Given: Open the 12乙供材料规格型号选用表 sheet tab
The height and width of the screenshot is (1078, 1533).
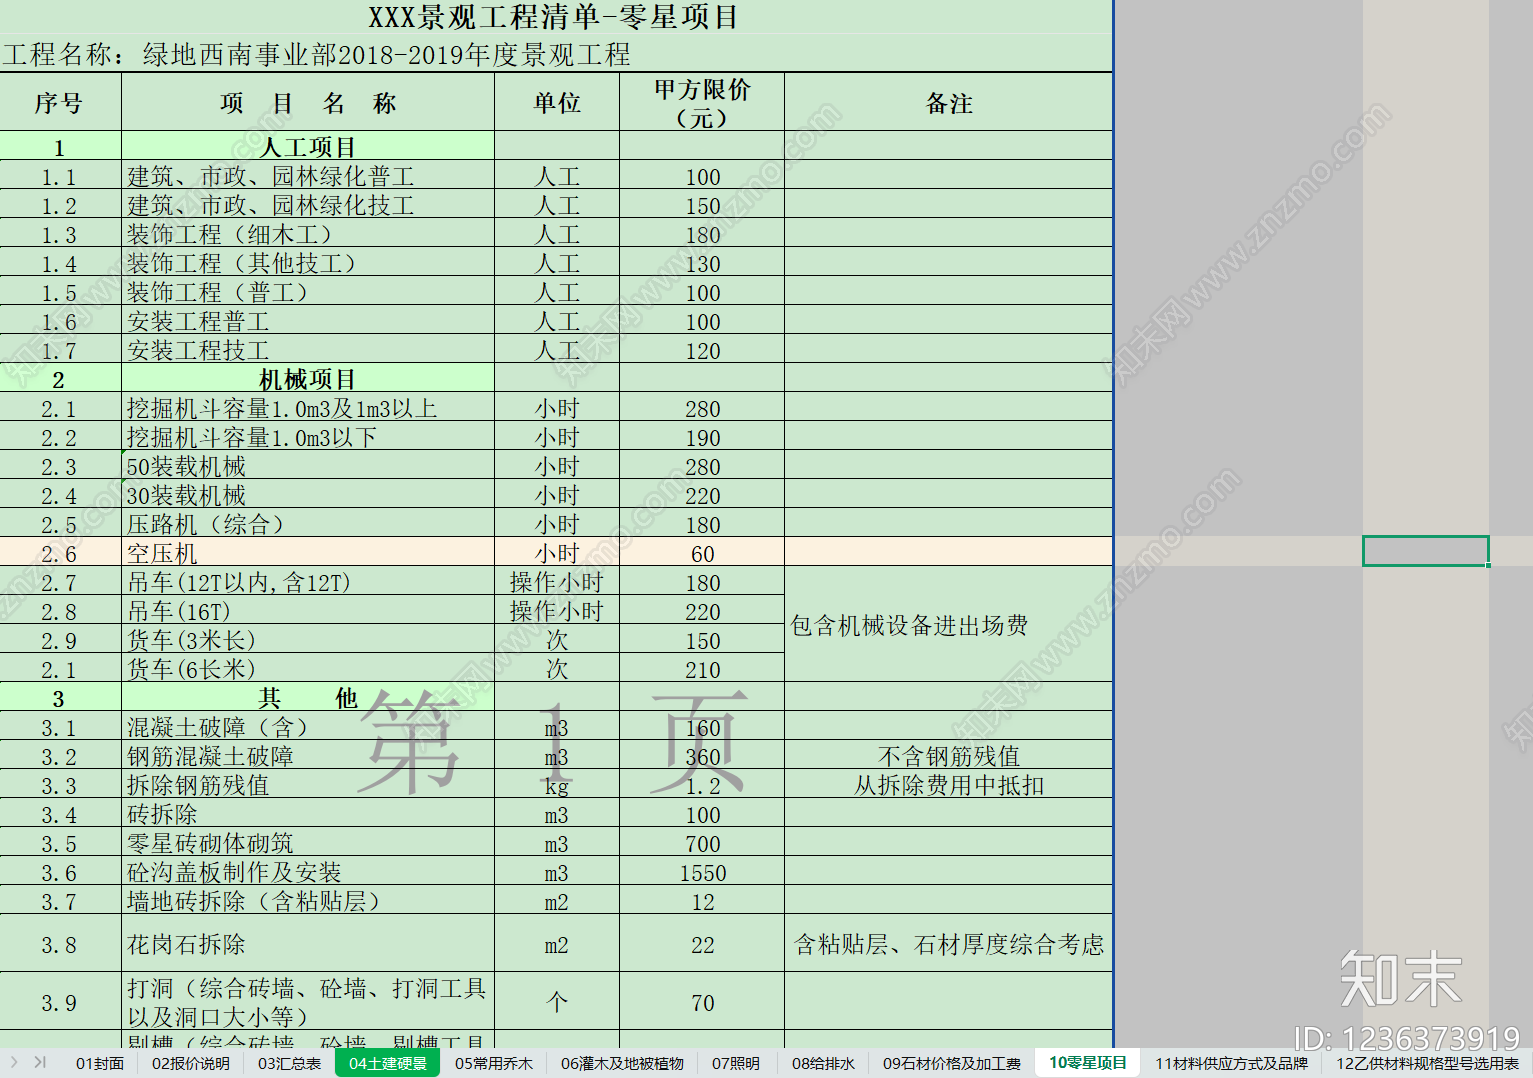Looking at the screenshot, I should coord(1427,1063).
